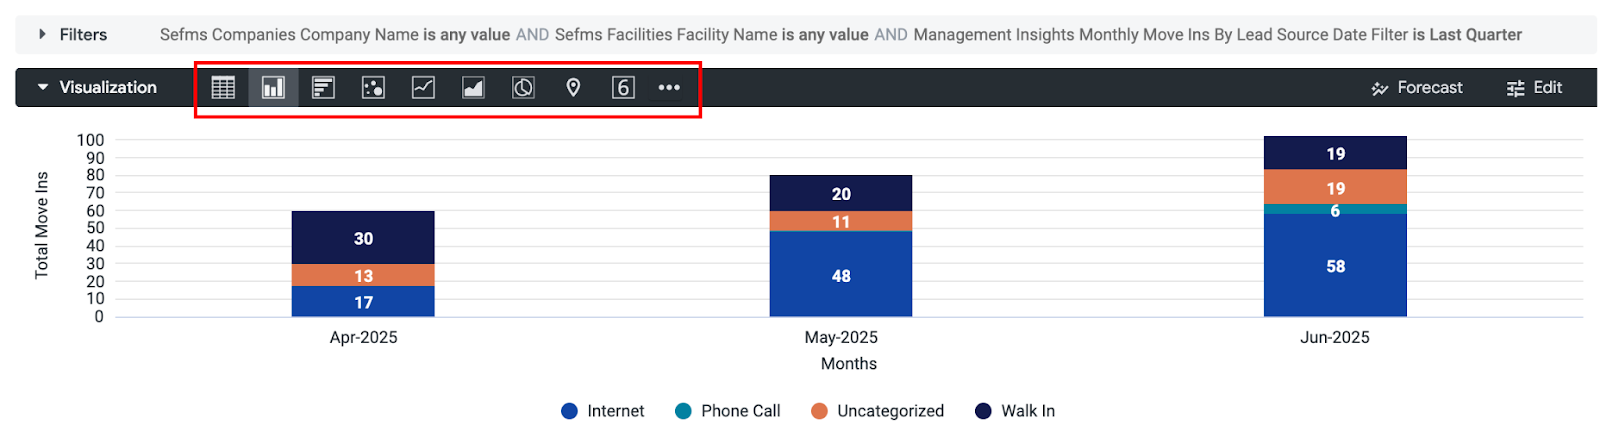Click the Forecast button
The image size is (1600, 439).
[x=1417, y=88]
